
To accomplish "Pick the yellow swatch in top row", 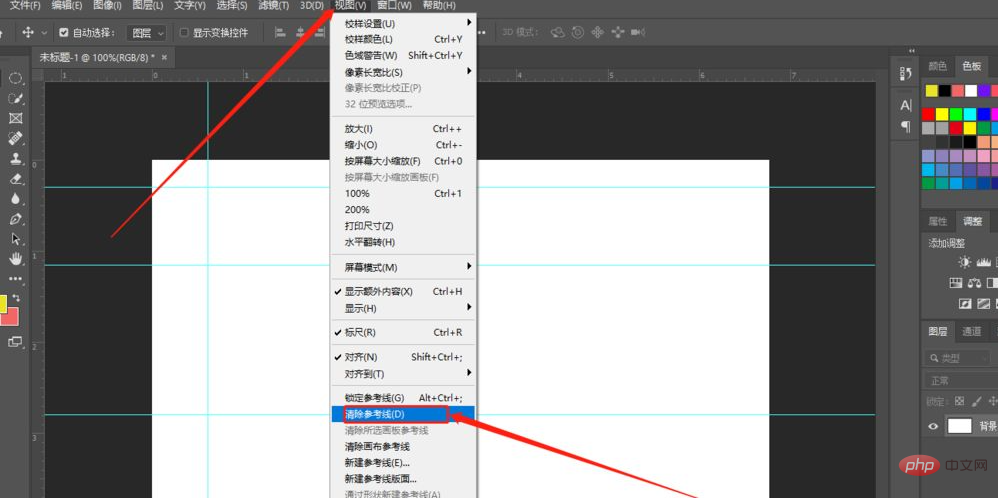I will point(932,91).
